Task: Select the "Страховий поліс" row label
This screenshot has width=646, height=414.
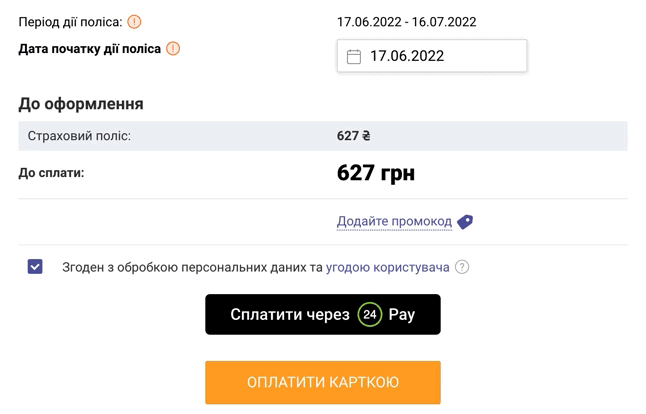Action: point(79,136)
